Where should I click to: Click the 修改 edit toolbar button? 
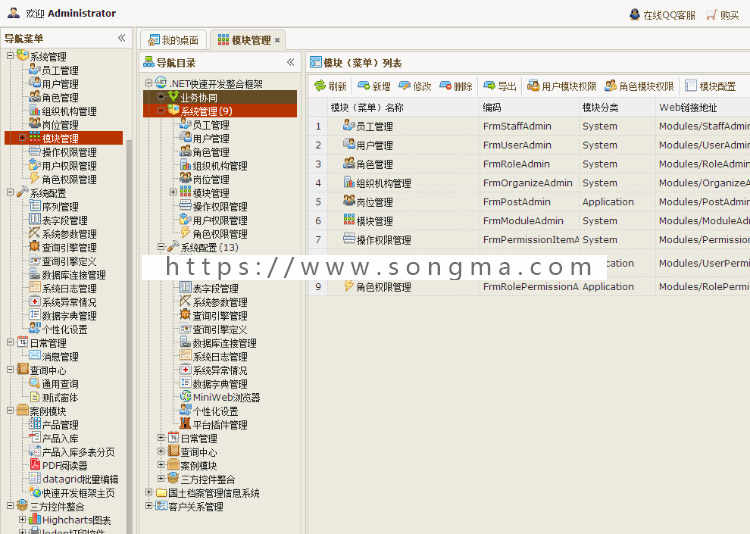415,86
